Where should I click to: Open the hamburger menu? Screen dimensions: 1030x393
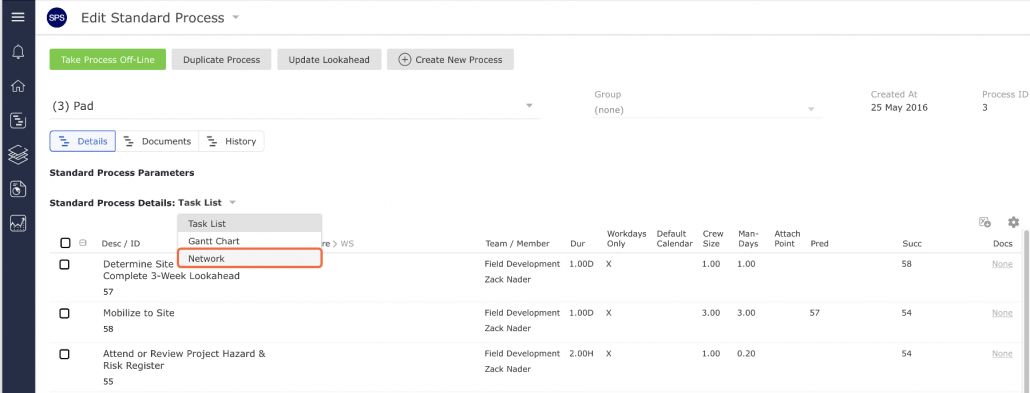click(x=18, y=17)
